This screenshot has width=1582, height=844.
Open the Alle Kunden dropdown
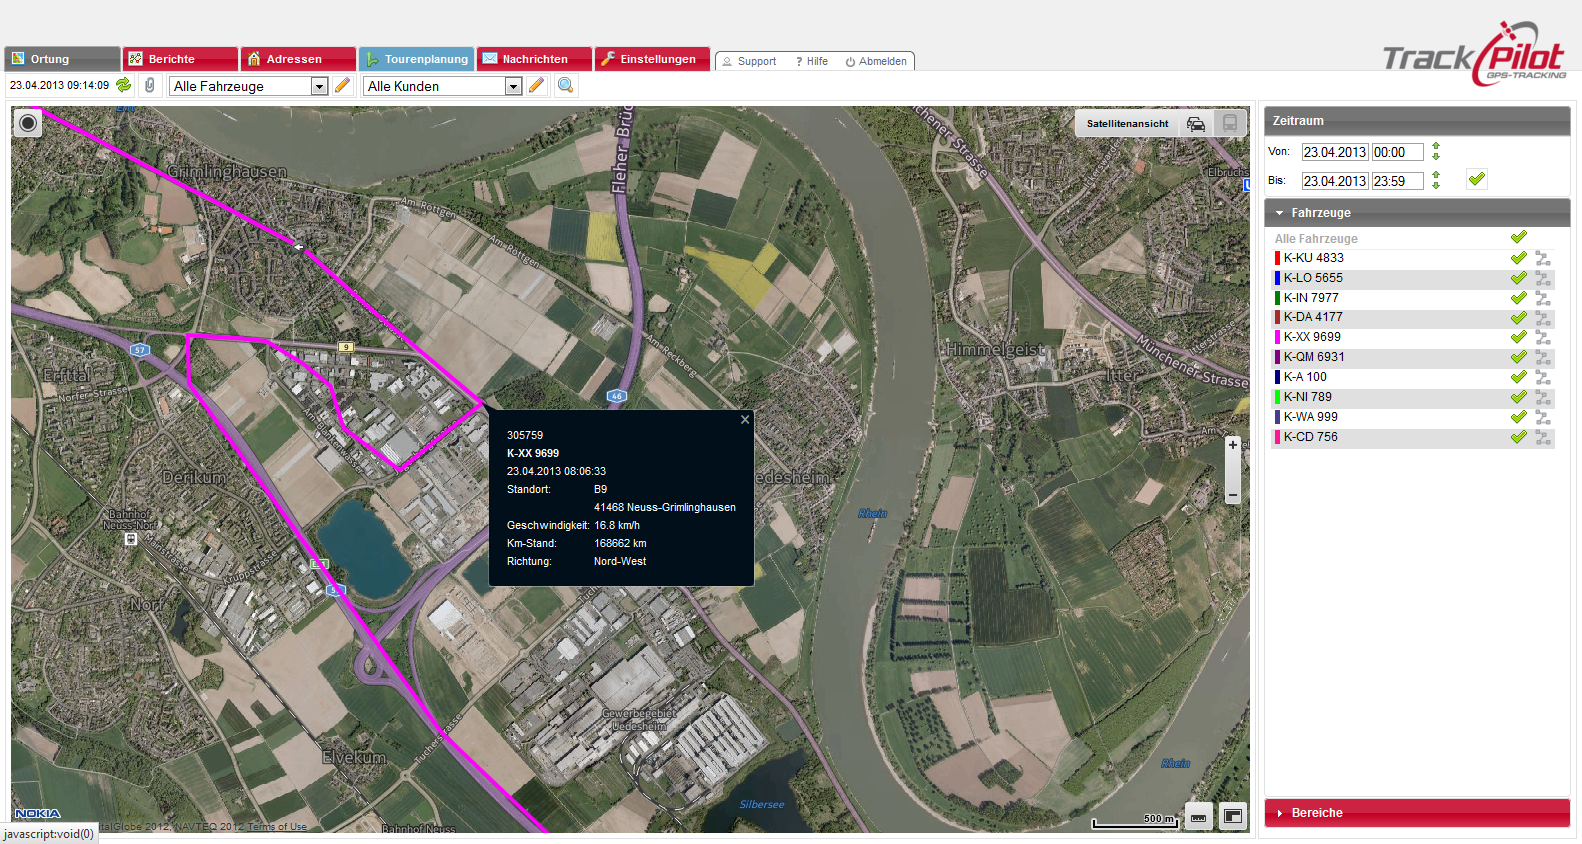[x=513, y=87]
